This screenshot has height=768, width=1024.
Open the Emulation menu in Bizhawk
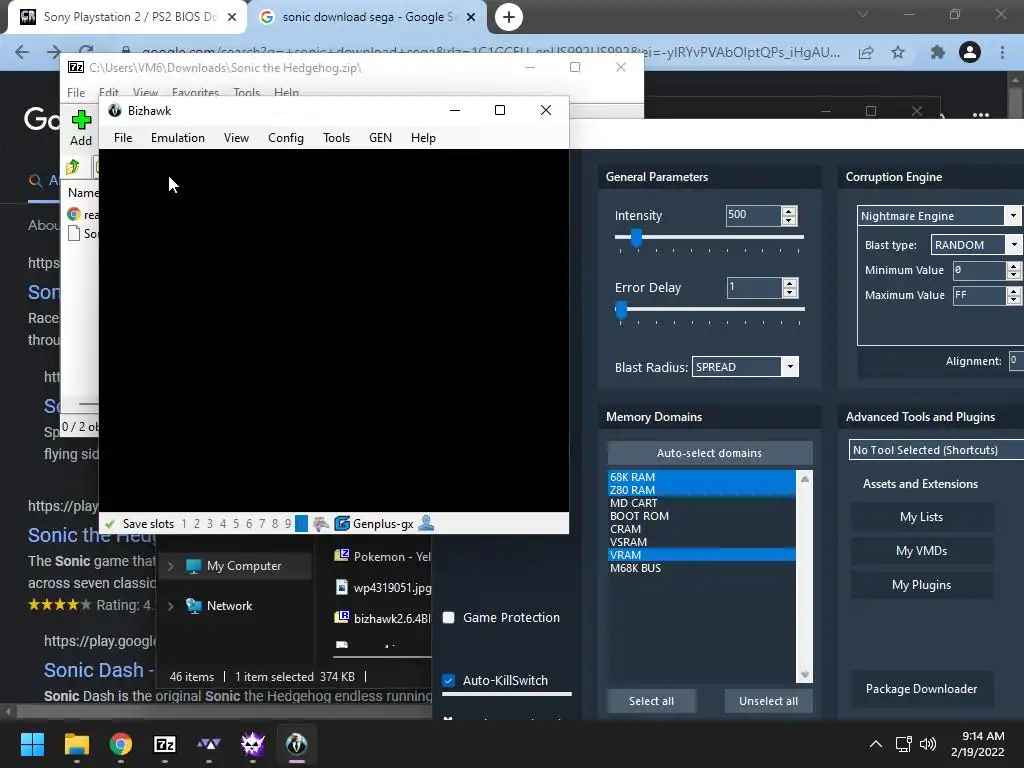(x=178, y=138)
